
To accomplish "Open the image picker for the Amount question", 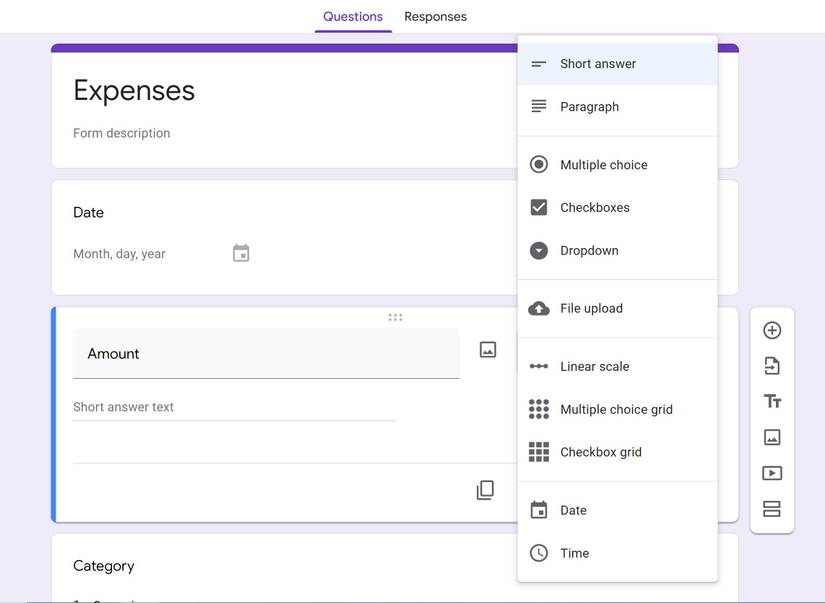I will click(487, 348).
